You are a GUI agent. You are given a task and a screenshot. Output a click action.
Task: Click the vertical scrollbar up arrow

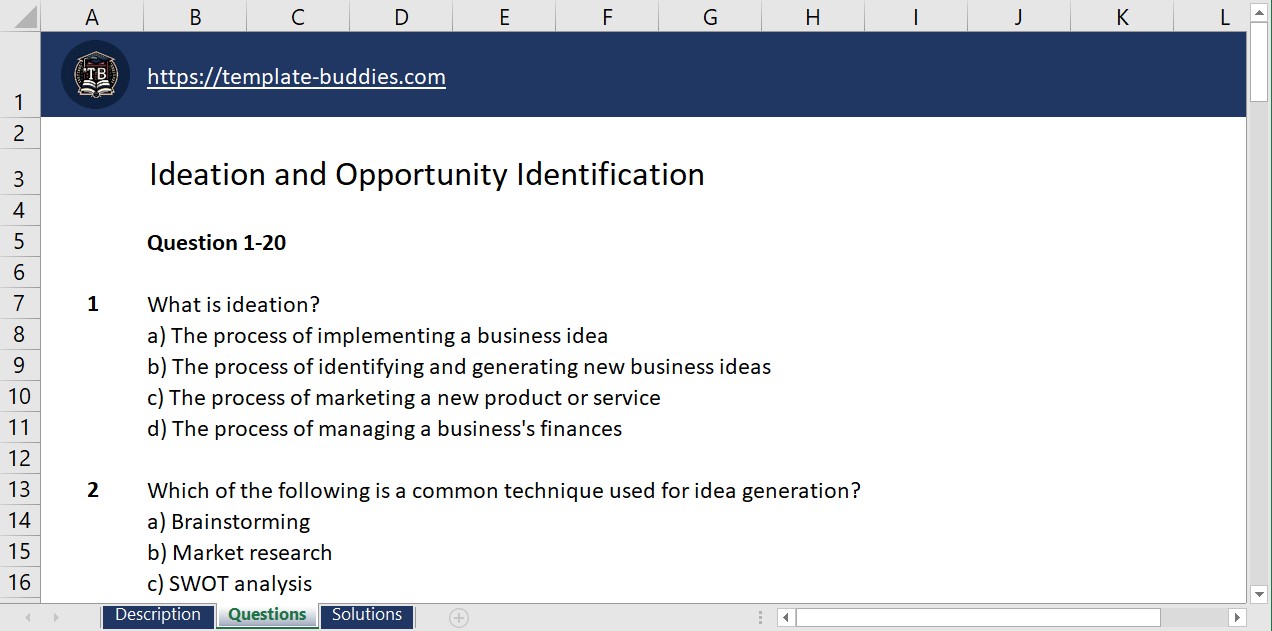(x=1260, y=13)
